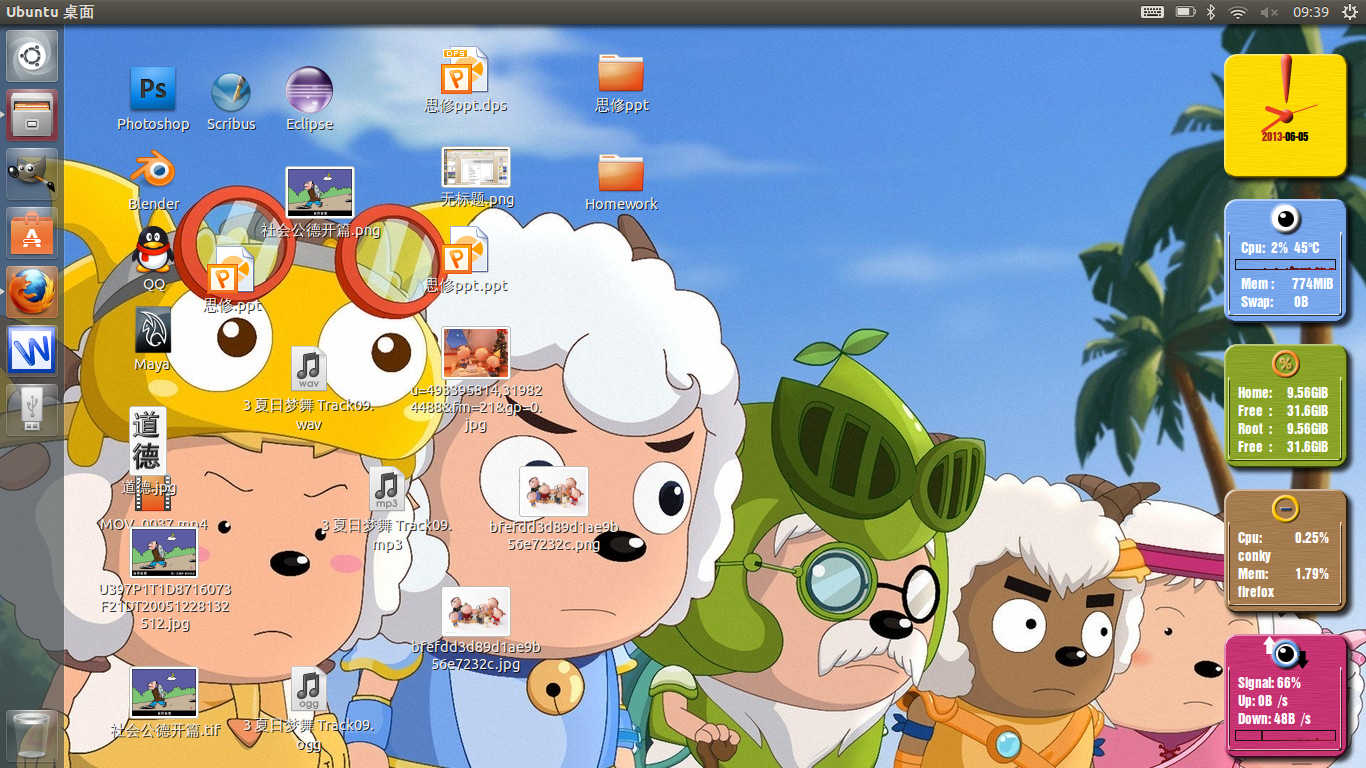
Task: Select bfefdd3d89d1ae9b56e7232c.jpg thumbnail
Action: tap(476, 611)
